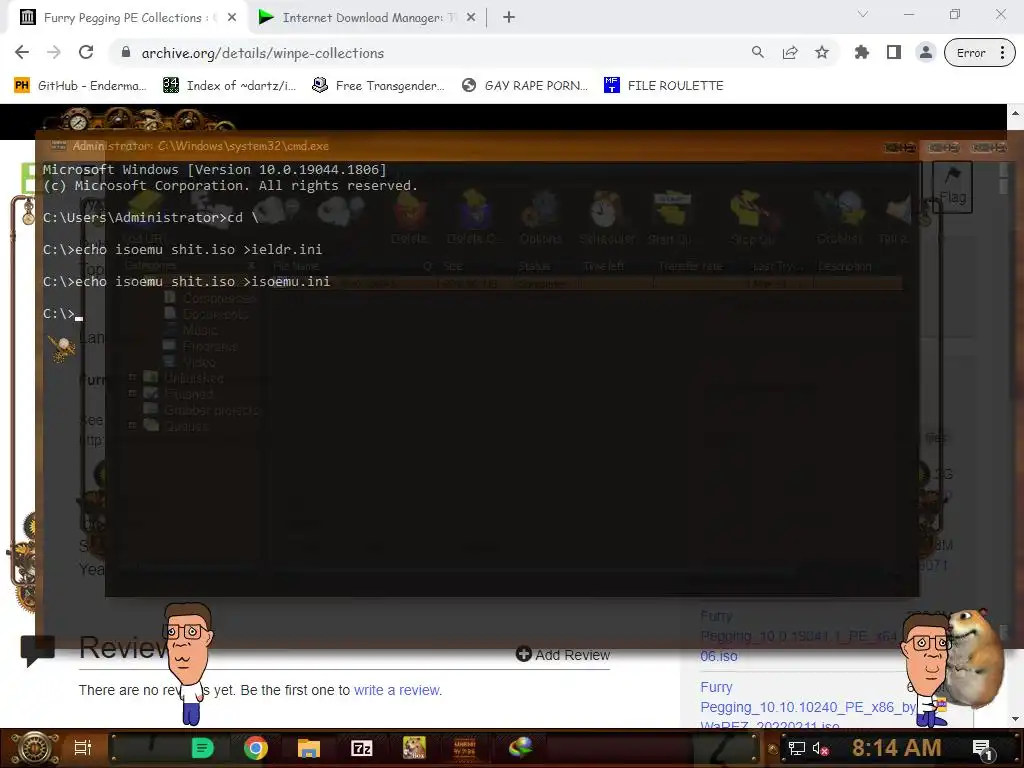The width and height of the screenshot is (1024, 768).
Task: Open the FILE ROULETTE bookmark
Action: tap(664, 86)
